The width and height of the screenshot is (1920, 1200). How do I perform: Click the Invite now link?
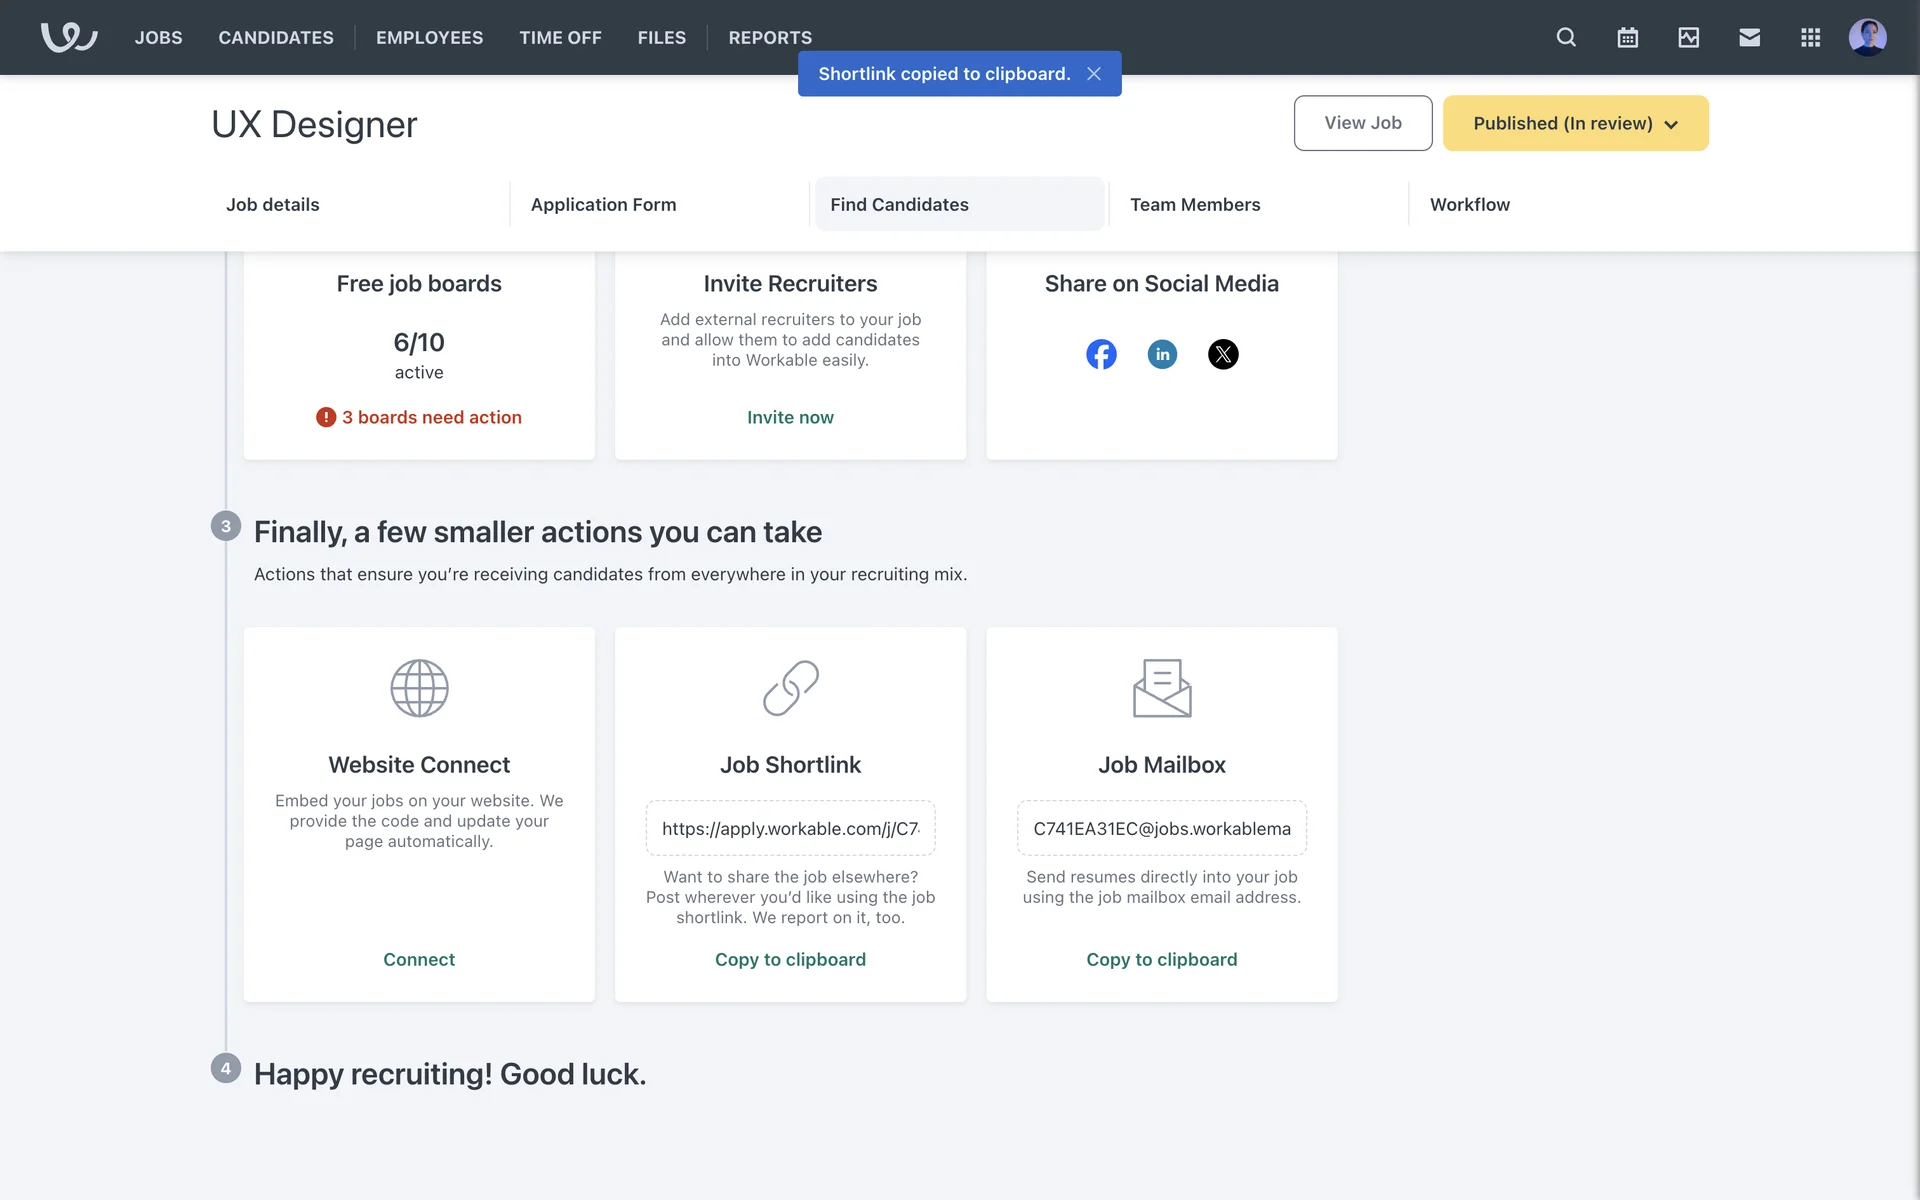coord(790,417)
